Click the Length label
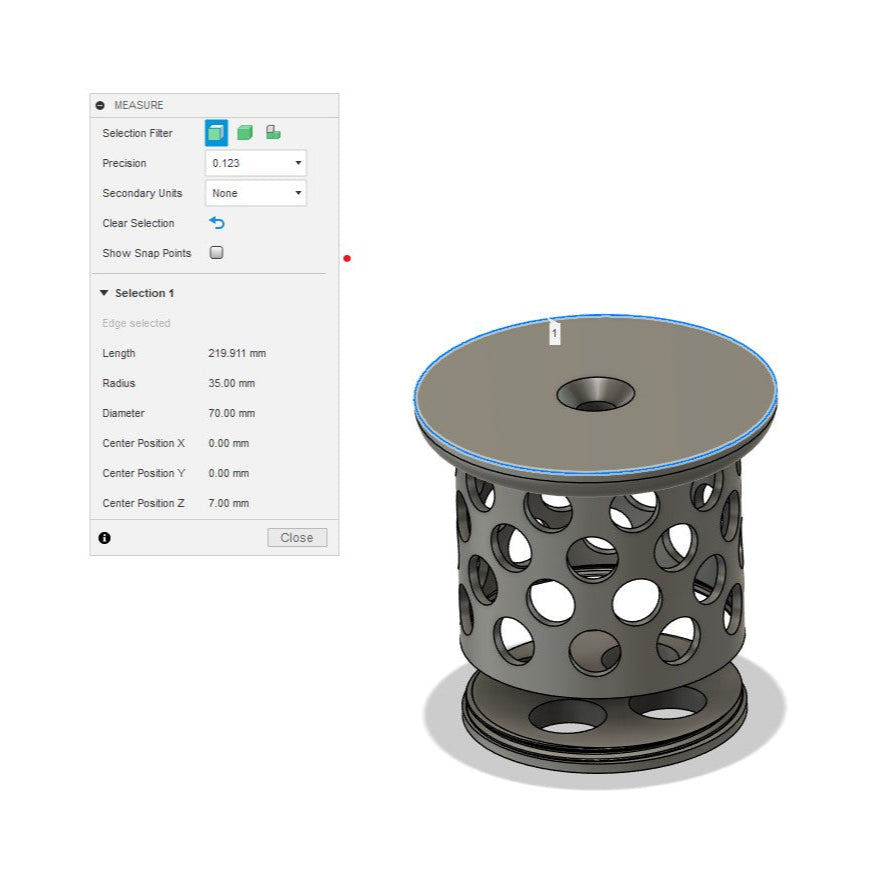The width and height of the screenshot is (884, 883). coord(119,353)
